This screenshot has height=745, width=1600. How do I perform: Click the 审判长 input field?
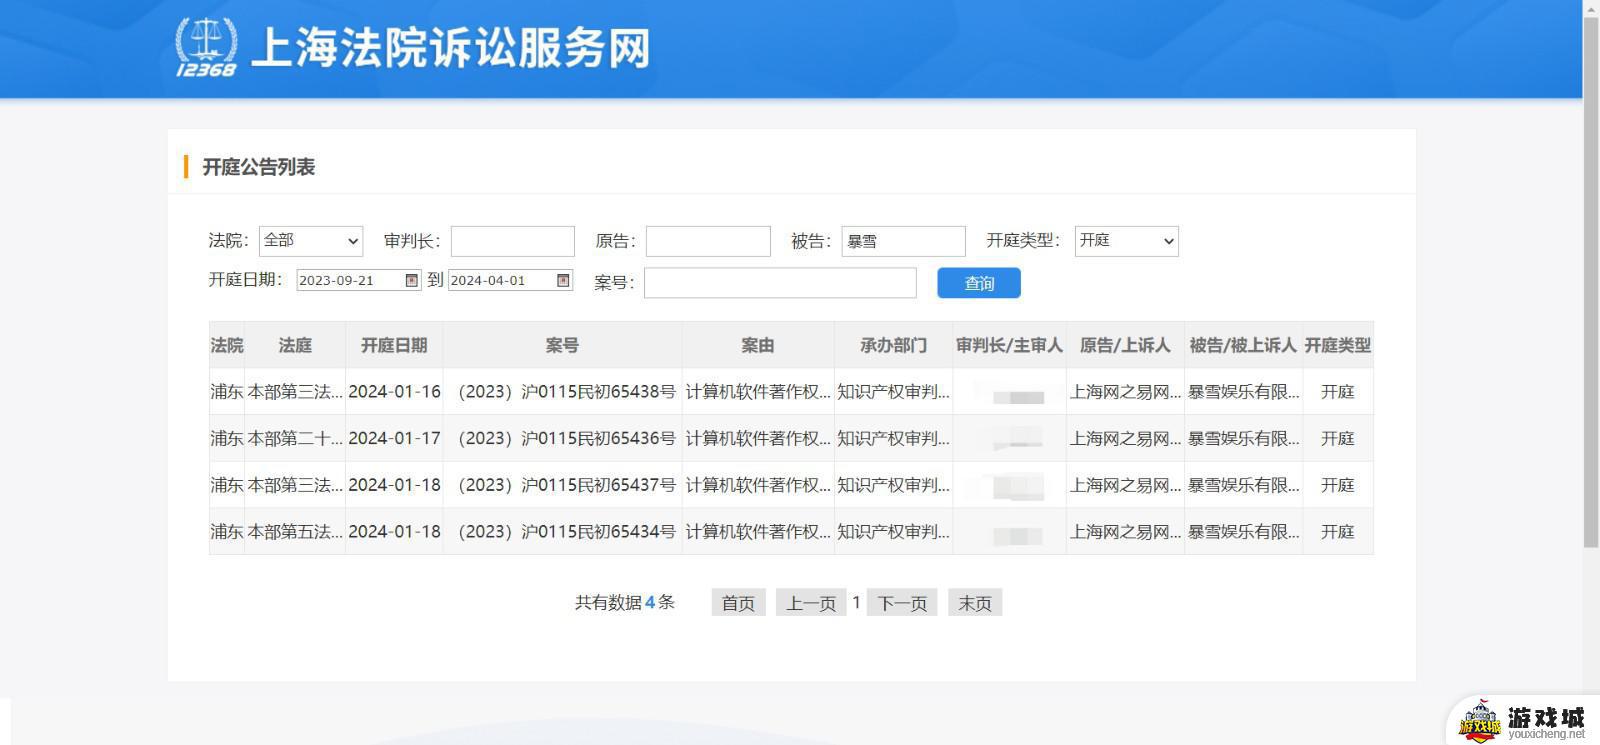[513, 241]
